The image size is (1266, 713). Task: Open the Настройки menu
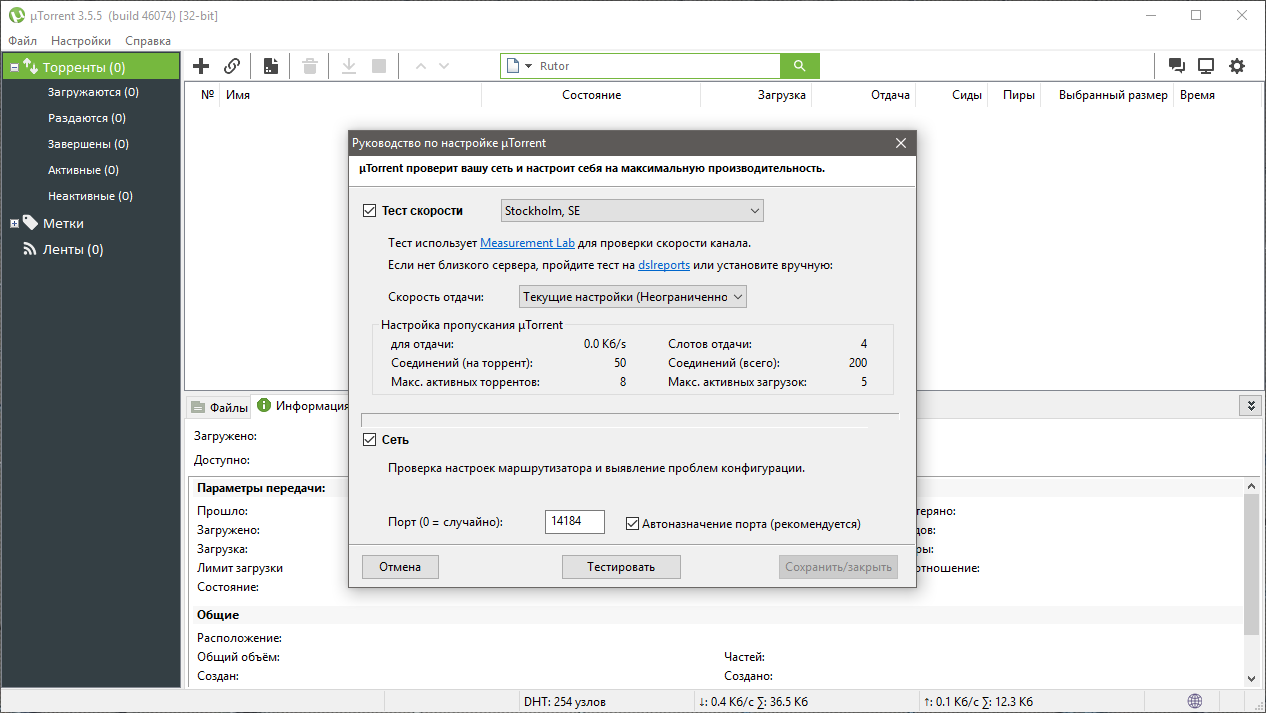point(81,41)
